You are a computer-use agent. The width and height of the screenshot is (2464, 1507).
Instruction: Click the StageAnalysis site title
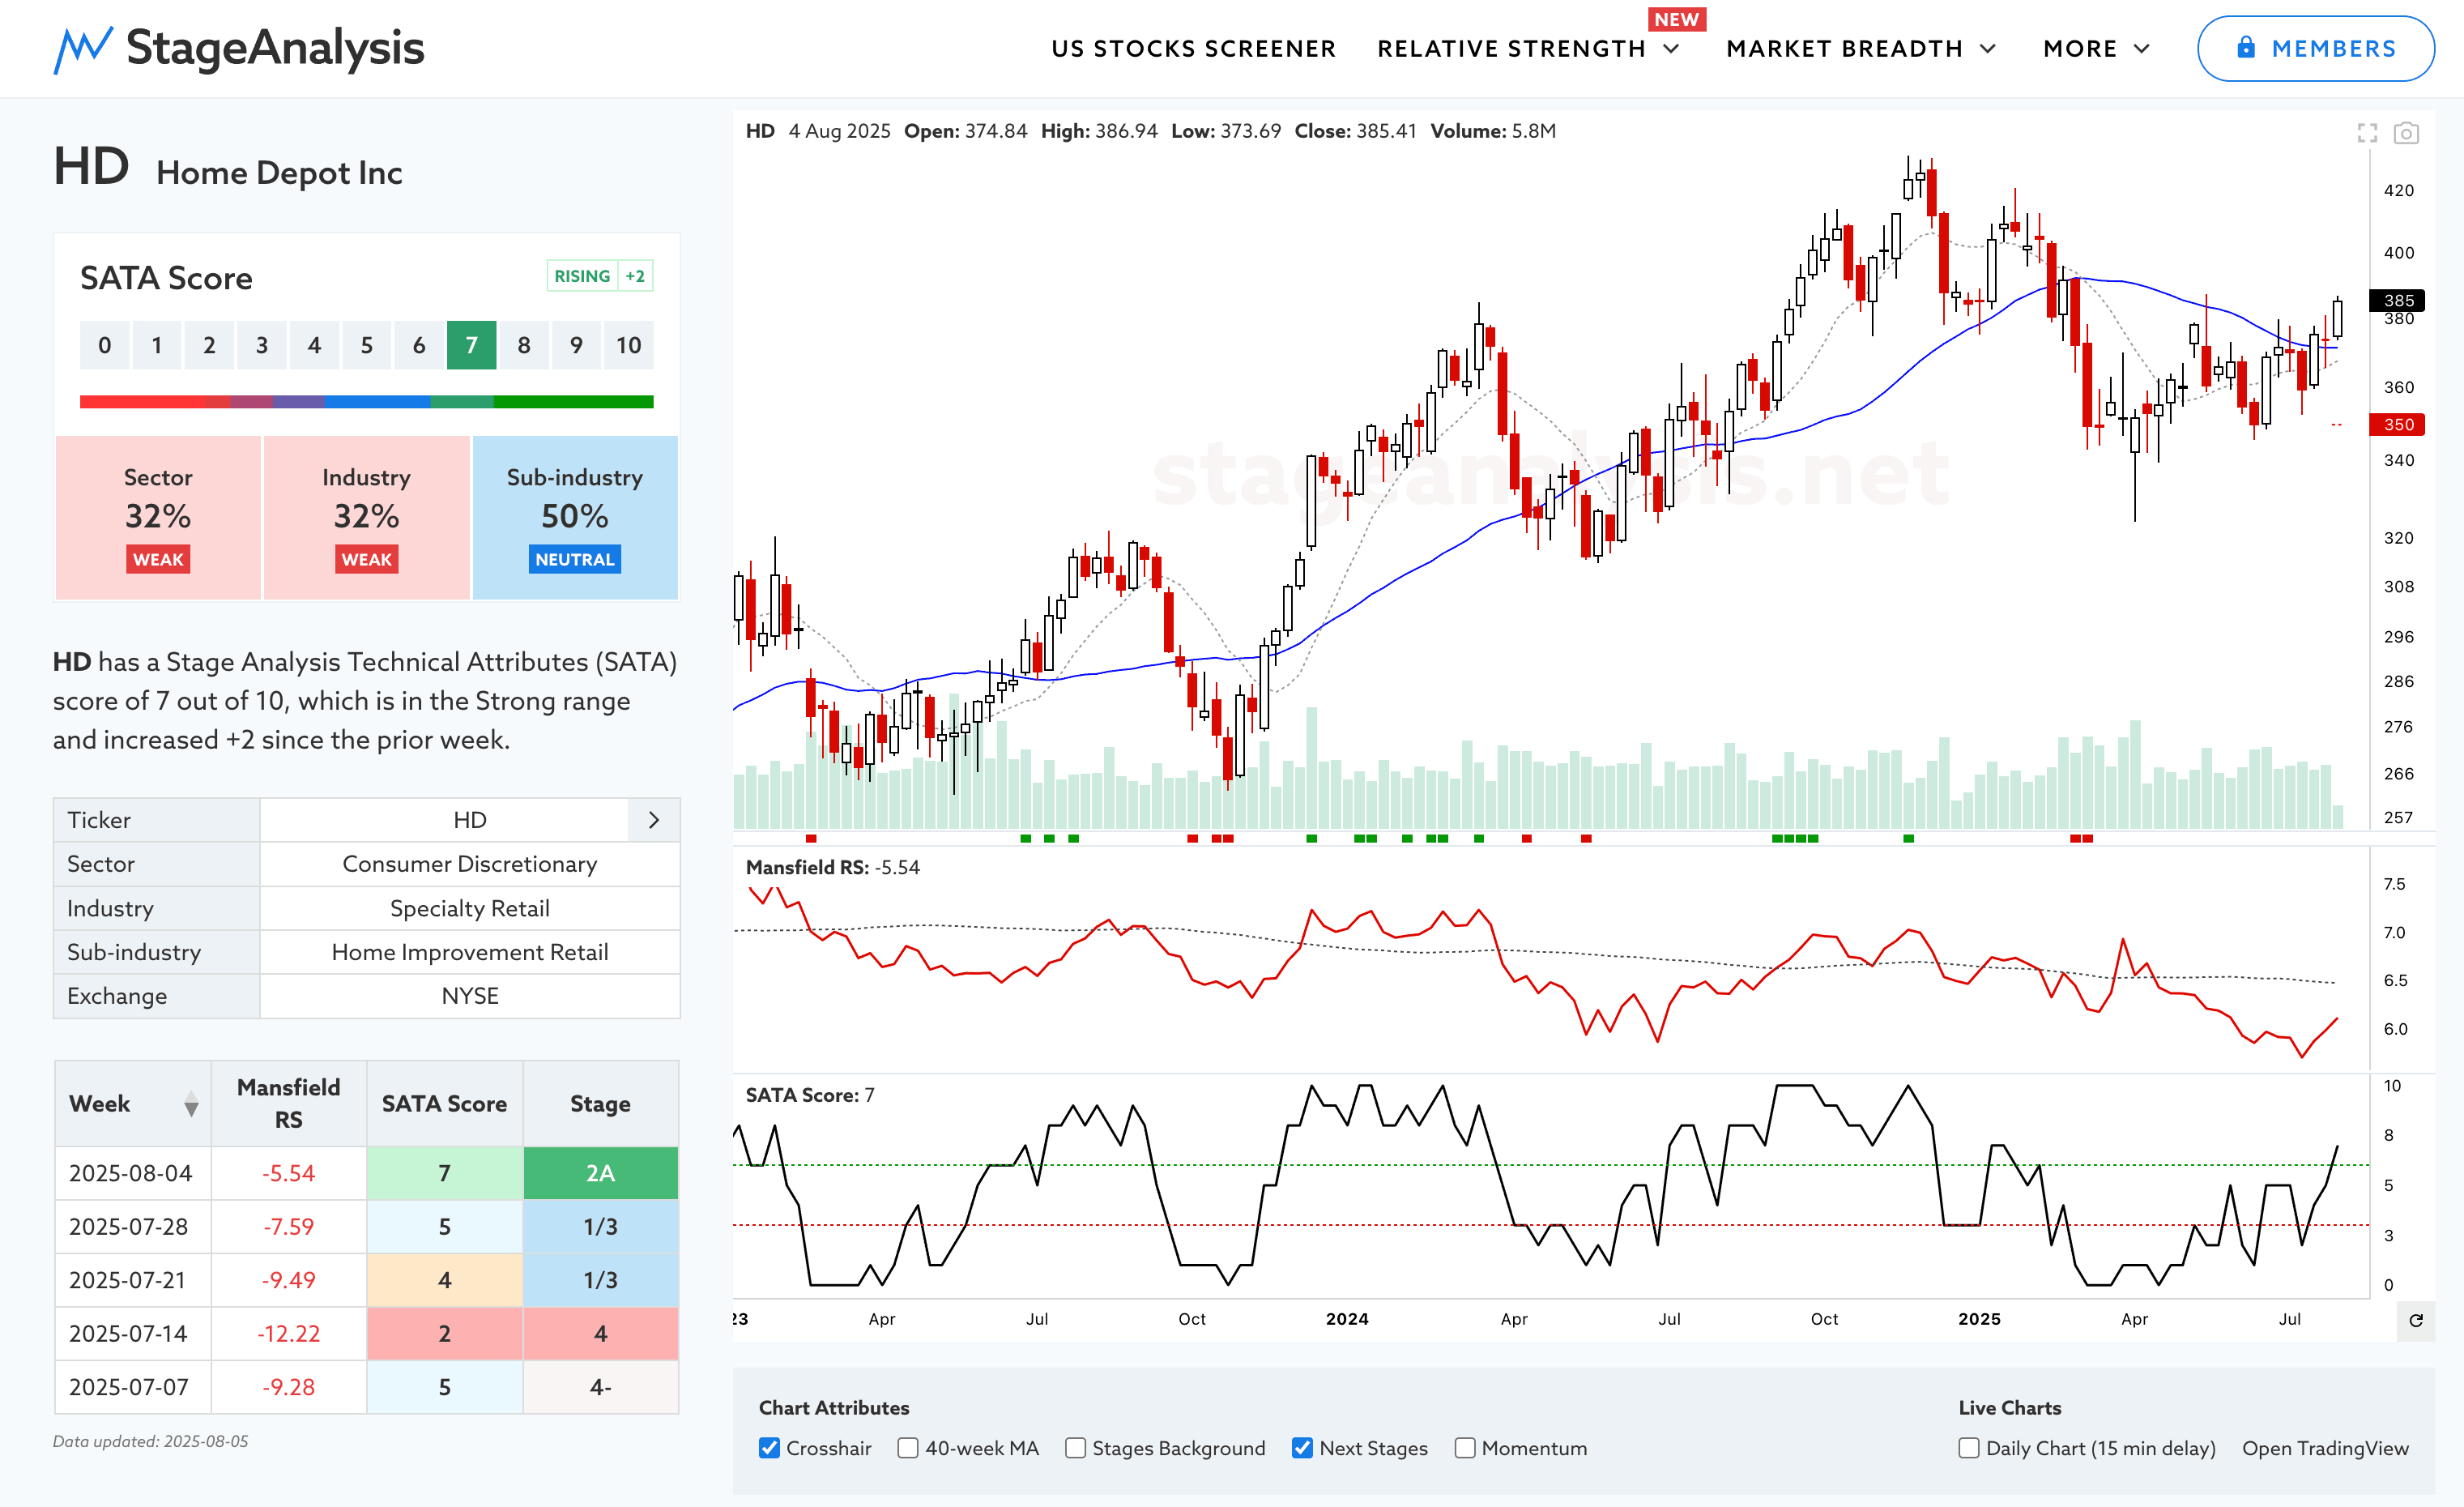[x=275, y=48]
